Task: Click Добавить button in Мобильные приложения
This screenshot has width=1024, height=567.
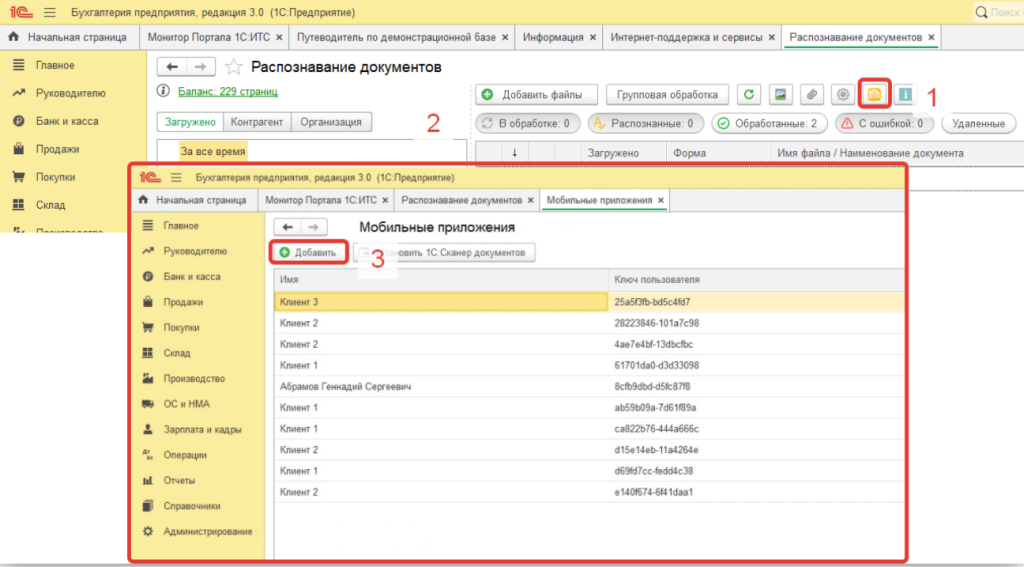Action: coord(309,252)
